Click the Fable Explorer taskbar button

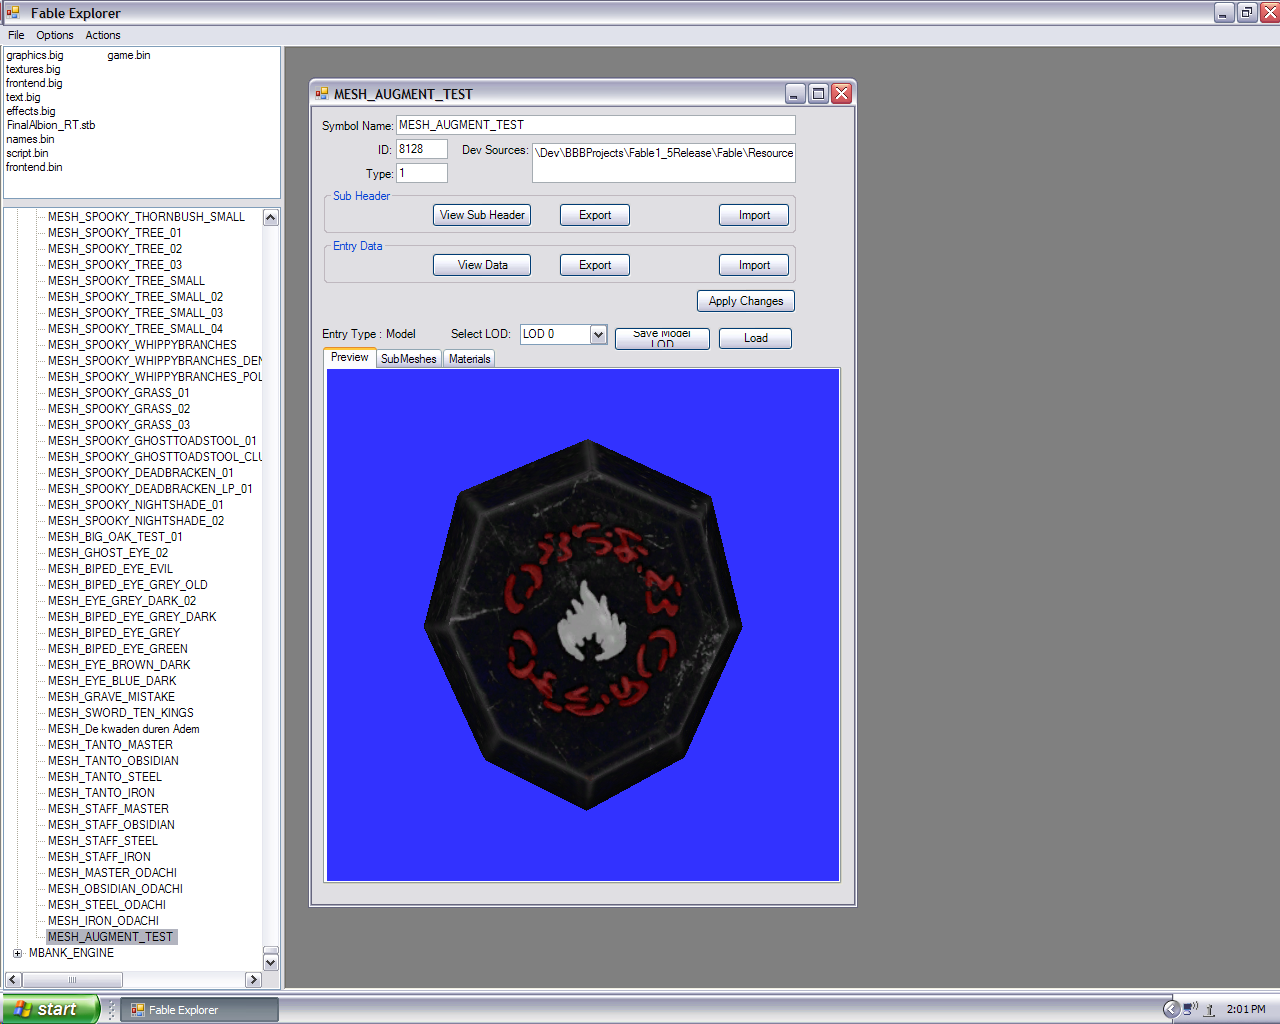click(x=198, y=1010)
